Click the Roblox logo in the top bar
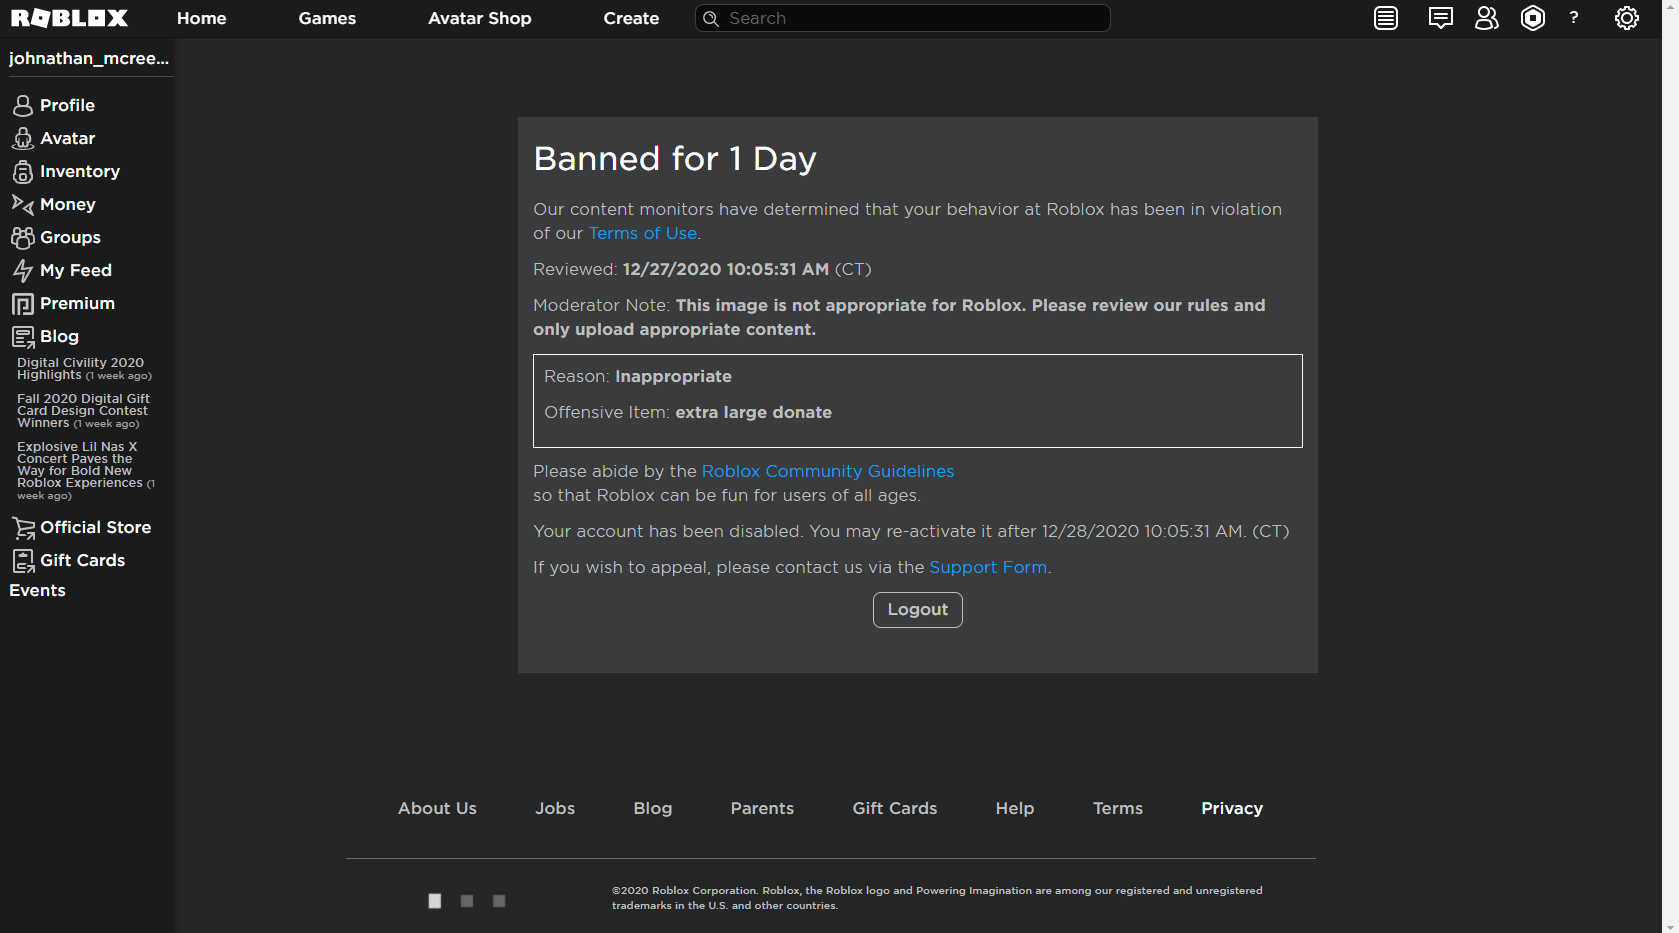This screenshot has width=1679, height=933. [69, 18]
